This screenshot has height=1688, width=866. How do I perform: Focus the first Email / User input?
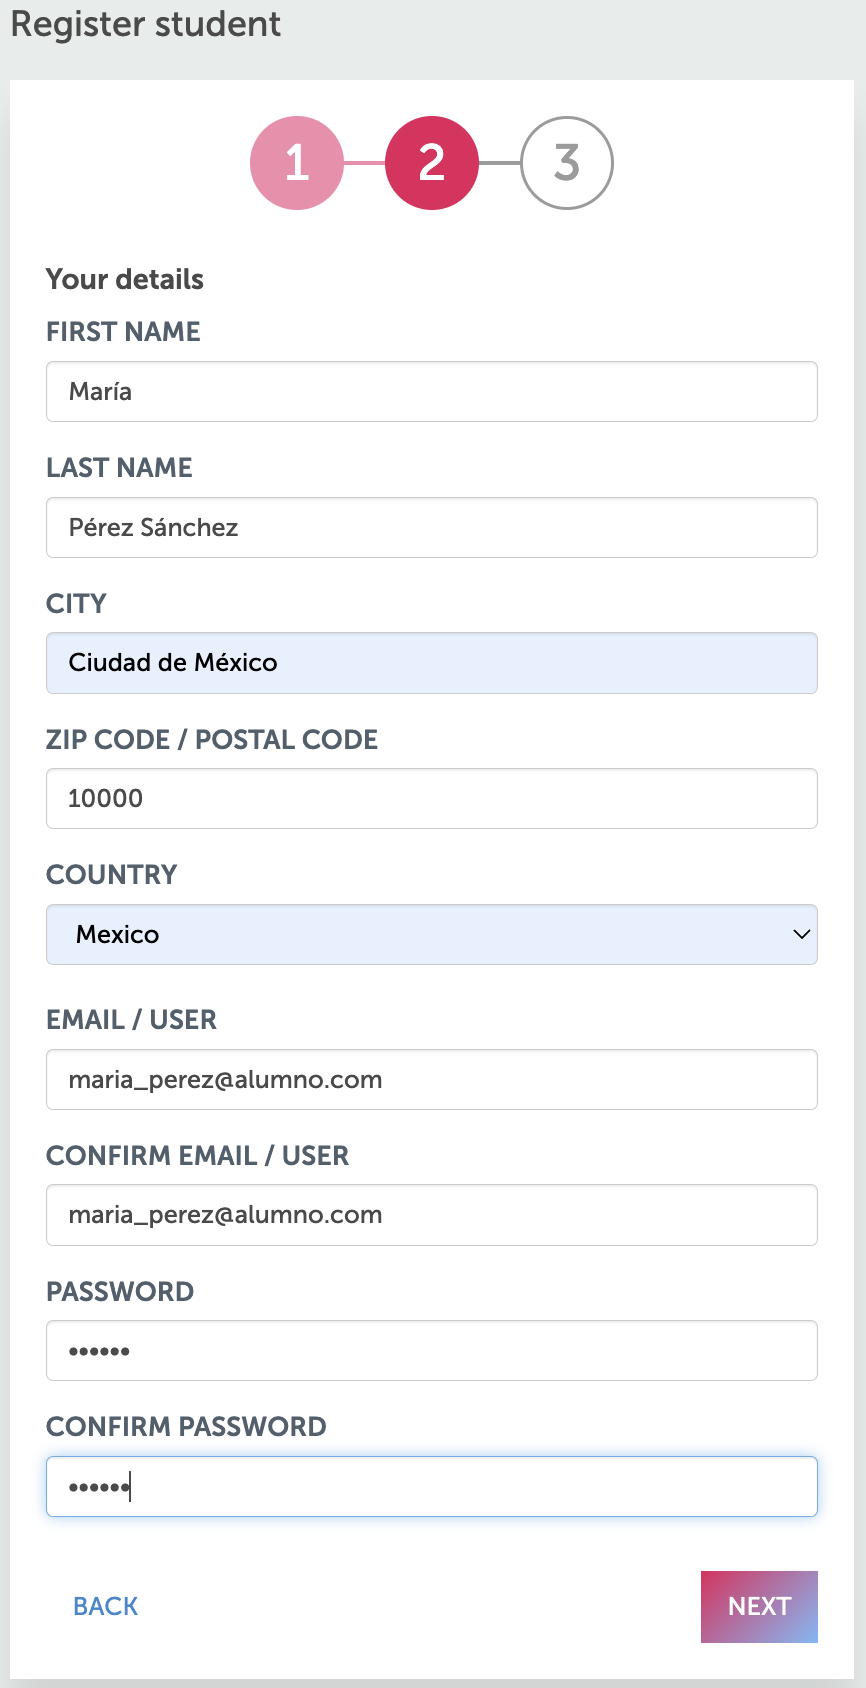pos(432,1080)
